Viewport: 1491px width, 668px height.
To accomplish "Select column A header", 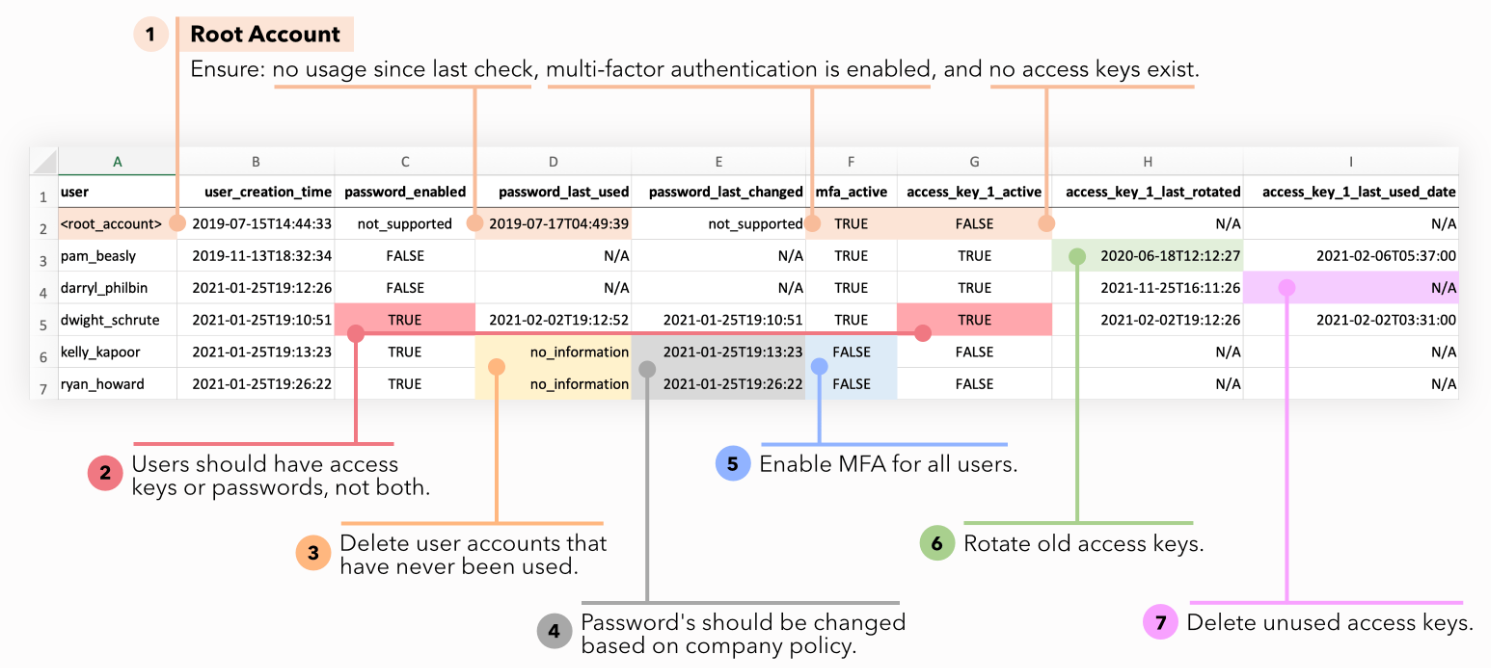I will tap(118, 161).
